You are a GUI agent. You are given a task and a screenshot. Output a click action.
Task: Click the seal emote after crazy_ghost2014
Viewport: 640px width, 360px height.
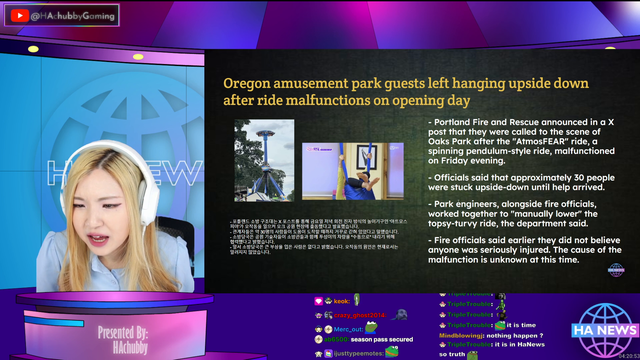pos(399,314)
